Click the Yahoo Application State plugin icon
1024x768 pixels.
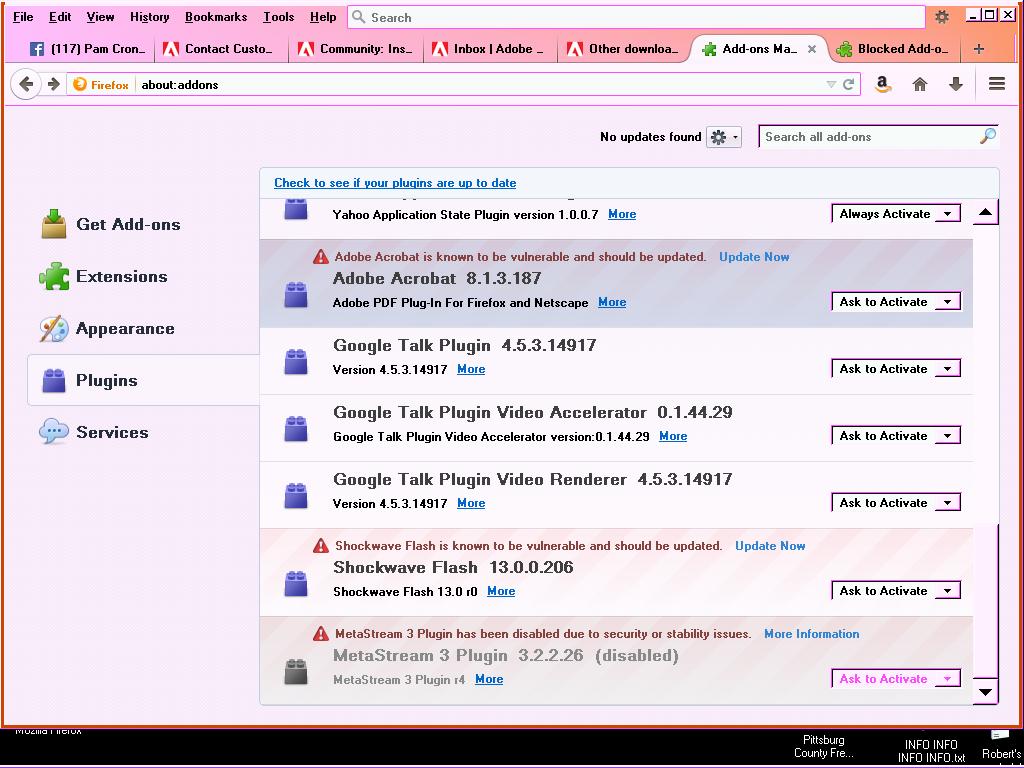pyautogui.click(x=296, y=209)
